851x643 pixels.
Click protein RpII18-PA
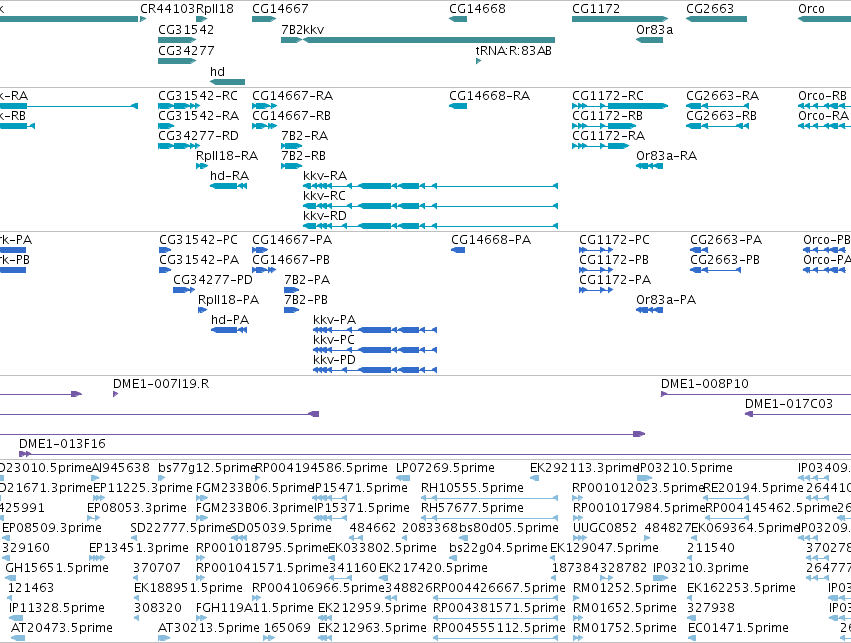pyautogui.click(x=202, y=310)
